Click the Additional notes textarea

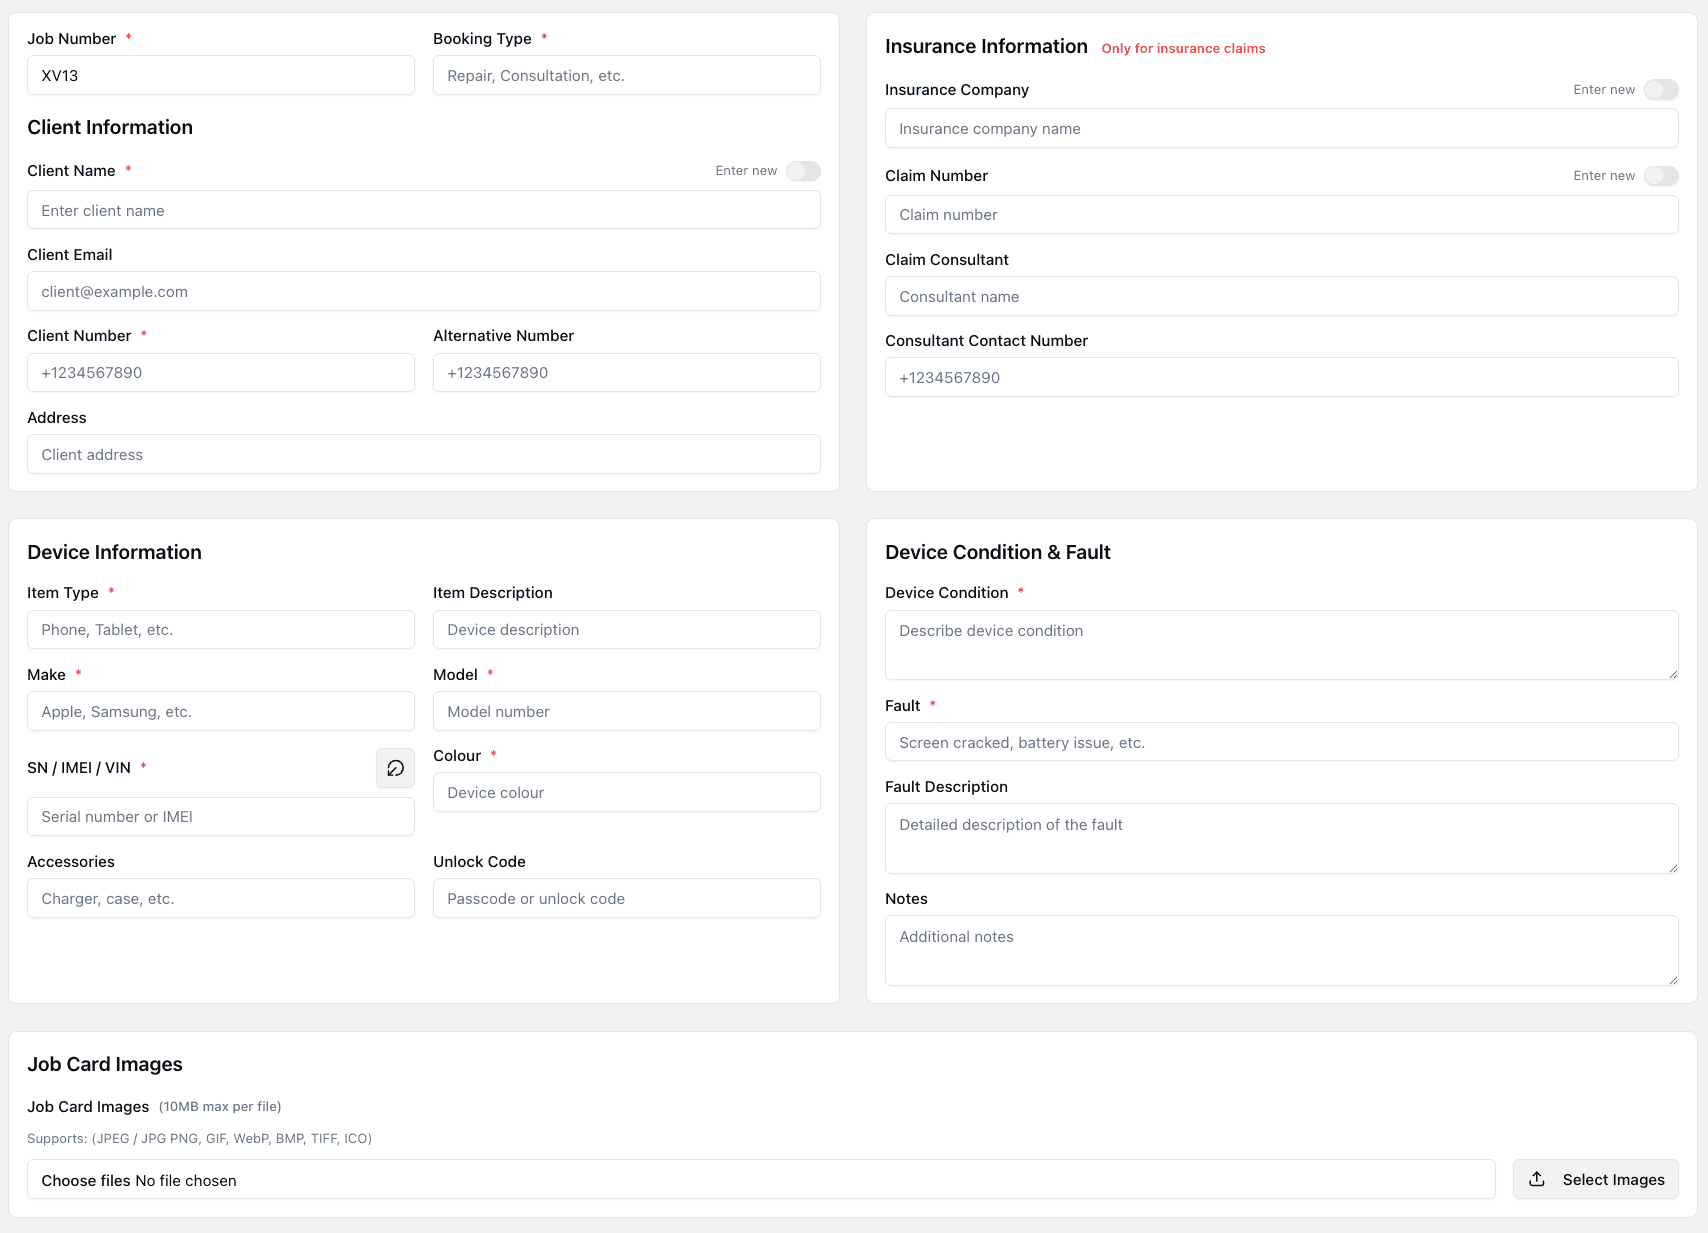click(1281, 950)
